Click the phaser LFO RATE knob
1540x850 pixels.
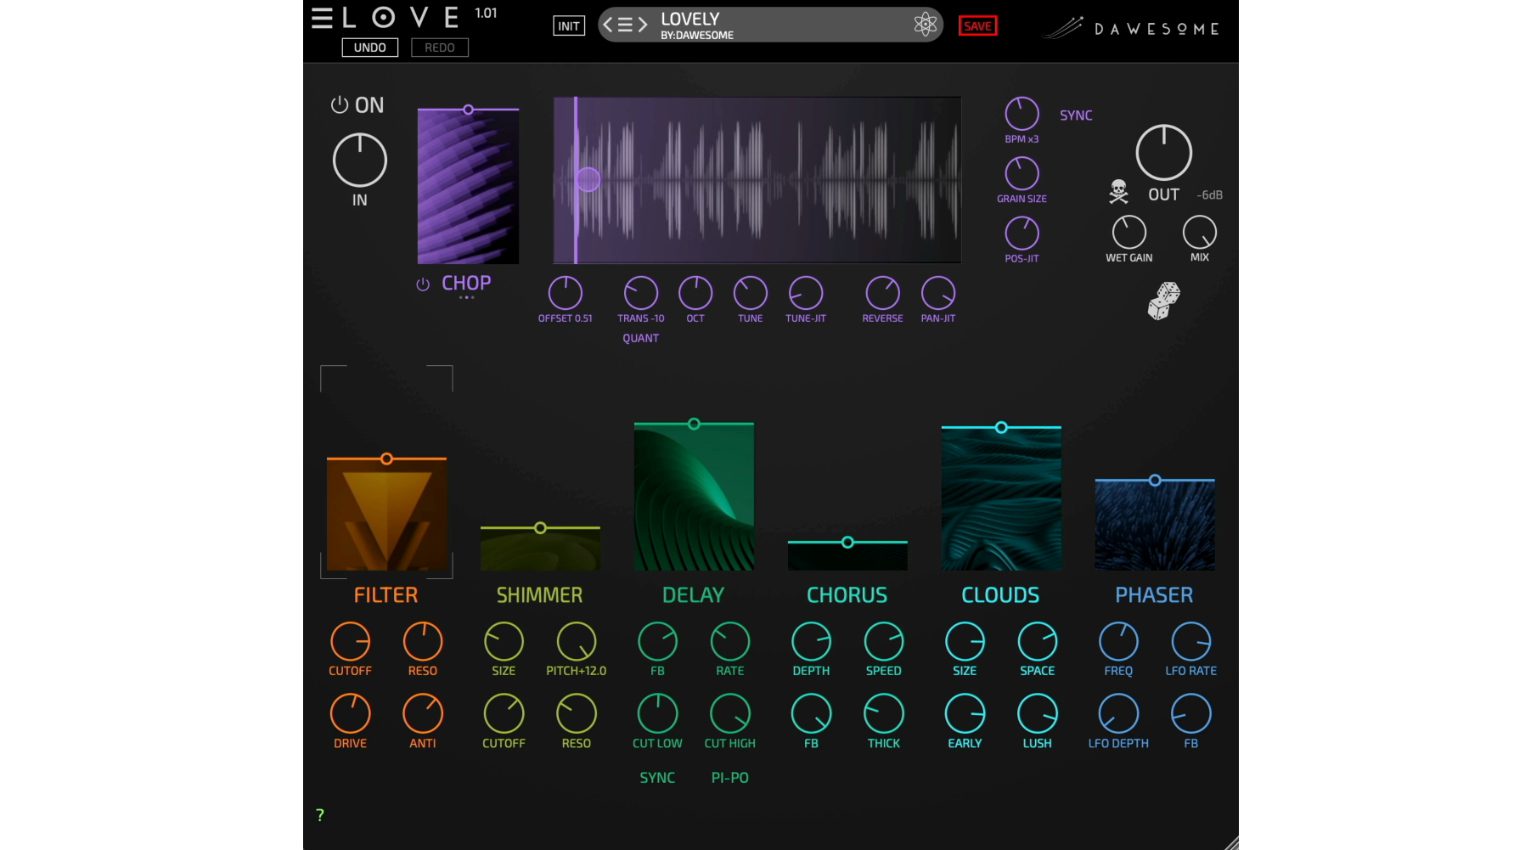[x=1191, y=642]
